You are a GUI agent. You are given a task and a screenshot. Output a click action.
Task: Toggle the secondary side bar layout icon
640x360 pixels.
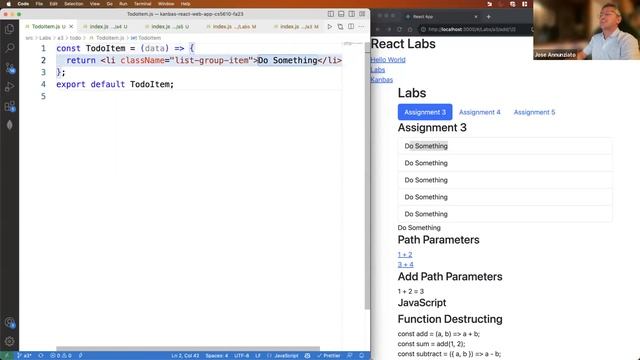click(x=351, y=14)
